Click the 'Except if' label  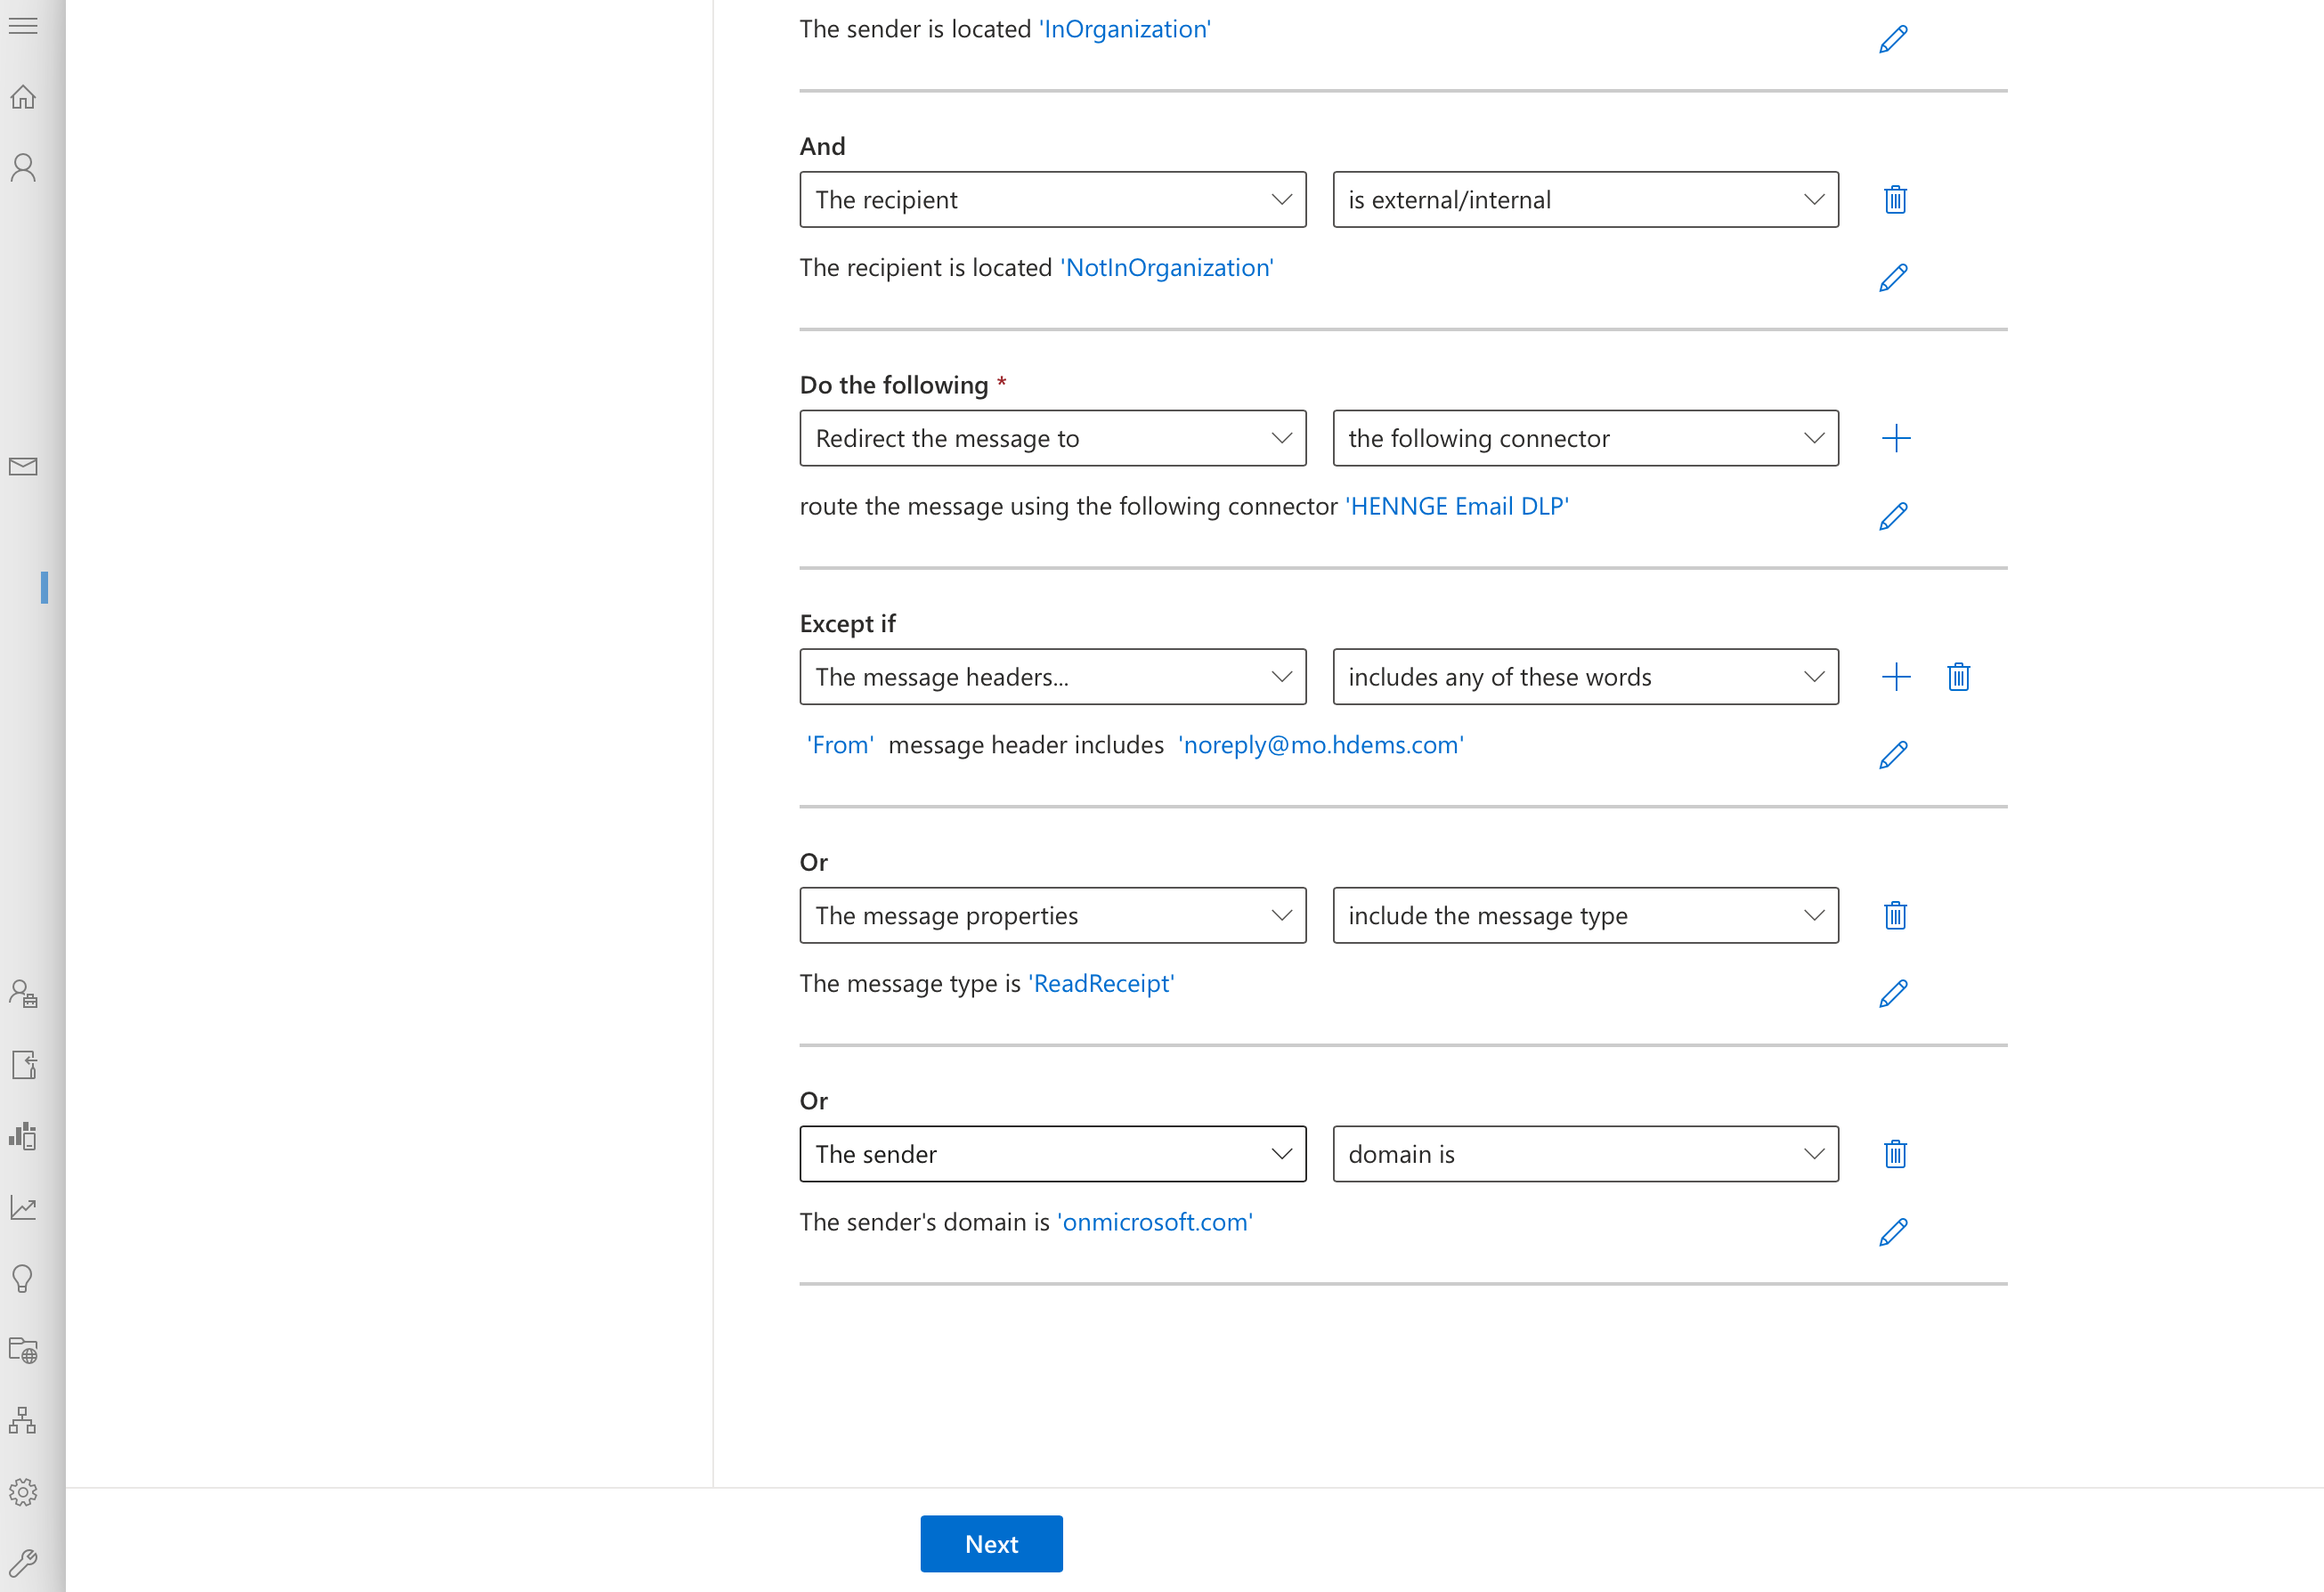(847, 624)
